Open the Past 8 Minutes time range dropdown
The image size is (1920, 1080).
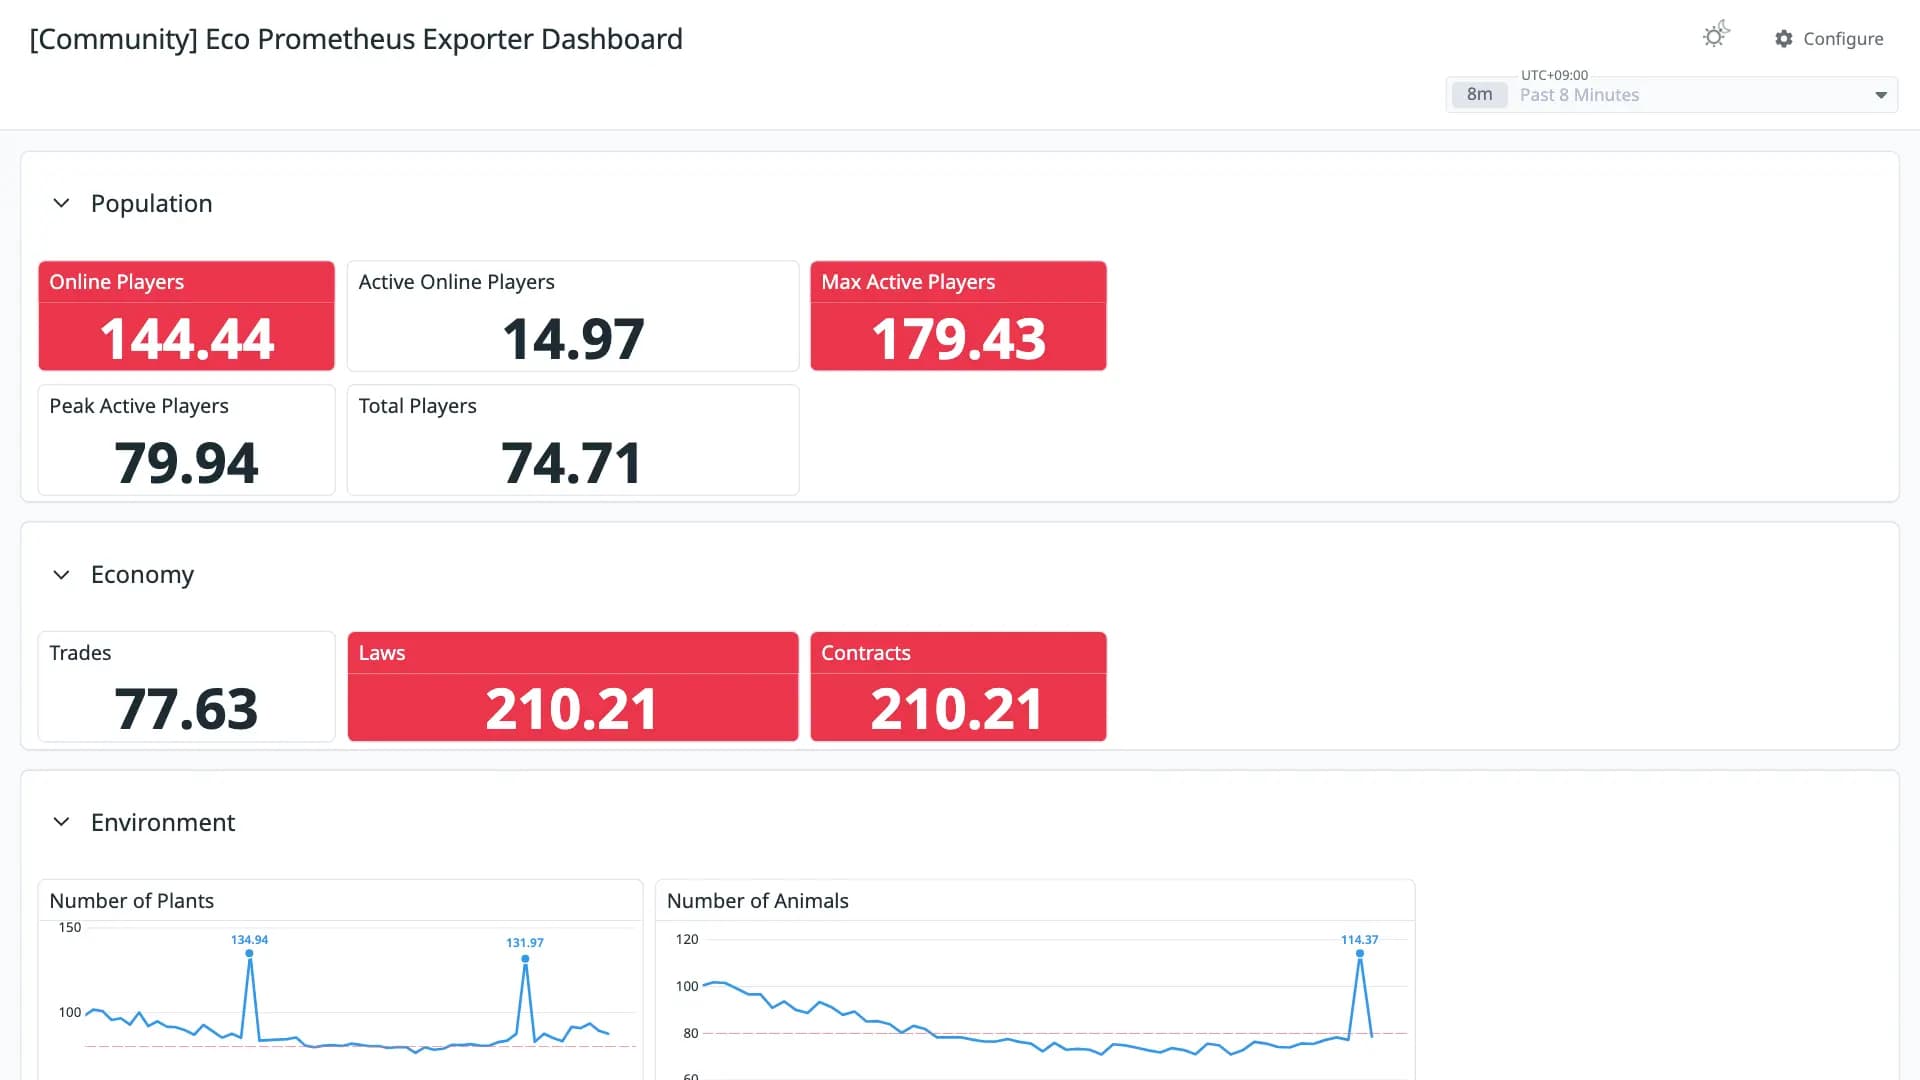coord(1671,95)
